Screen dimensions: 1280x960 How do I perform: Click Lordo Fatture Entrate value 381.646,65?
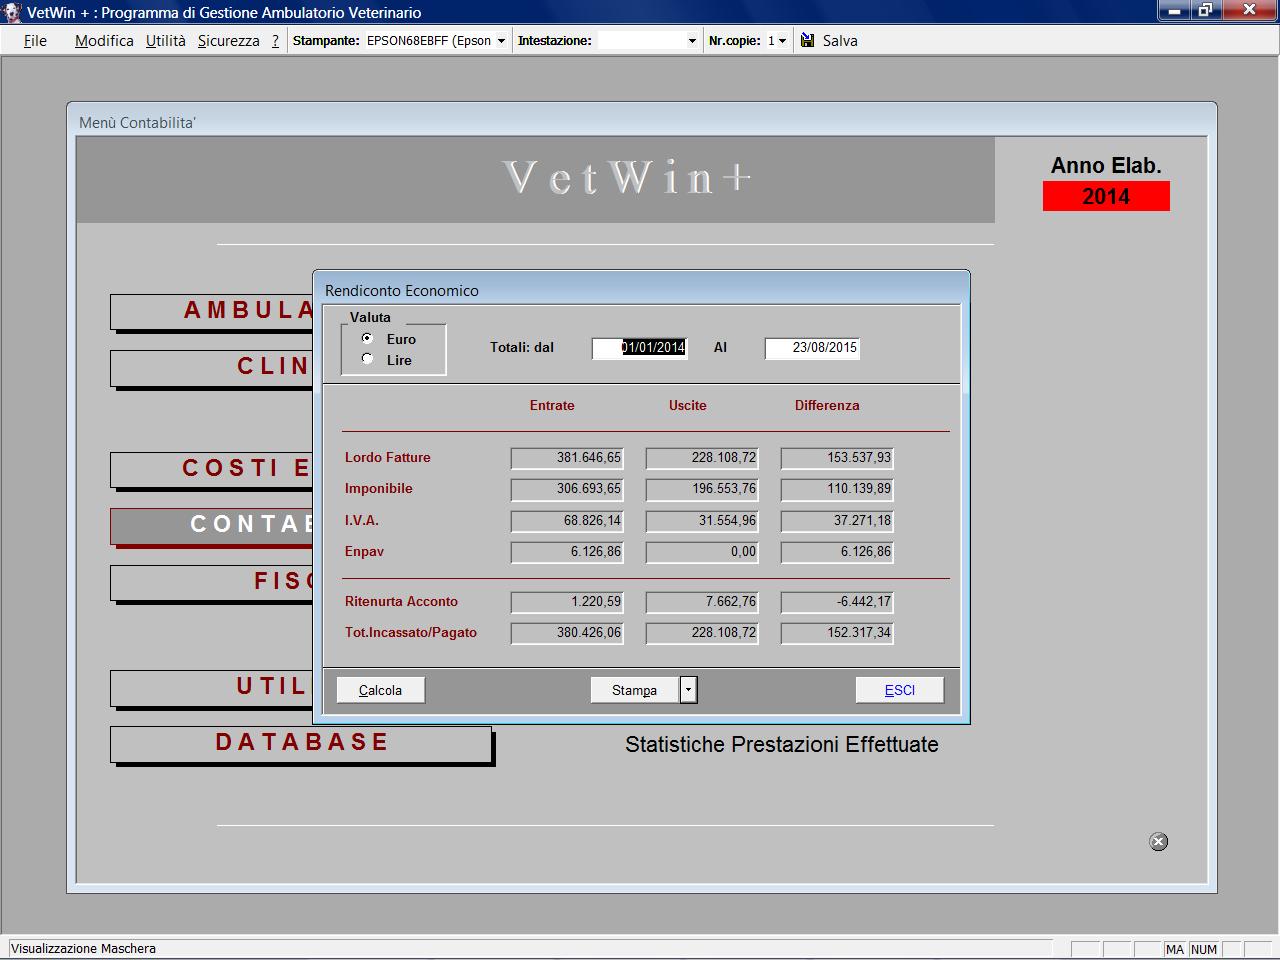point(567,458)
